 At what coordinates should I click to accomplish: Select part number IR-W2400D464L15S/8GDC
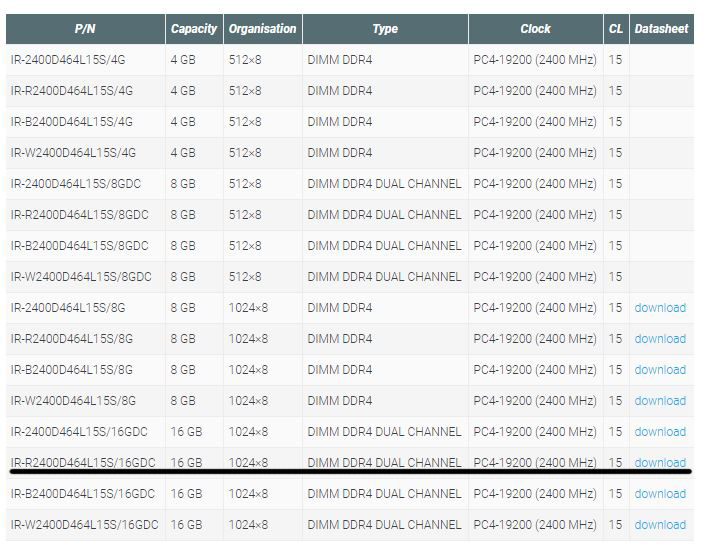[81, 277]
